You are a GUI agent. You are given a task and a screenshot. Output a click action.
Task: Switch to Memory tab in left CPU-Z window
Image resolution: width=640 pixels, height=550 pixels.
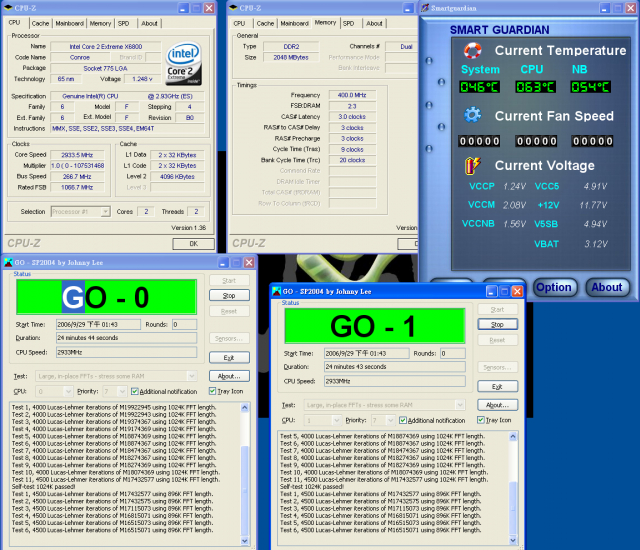click(100, 24)
